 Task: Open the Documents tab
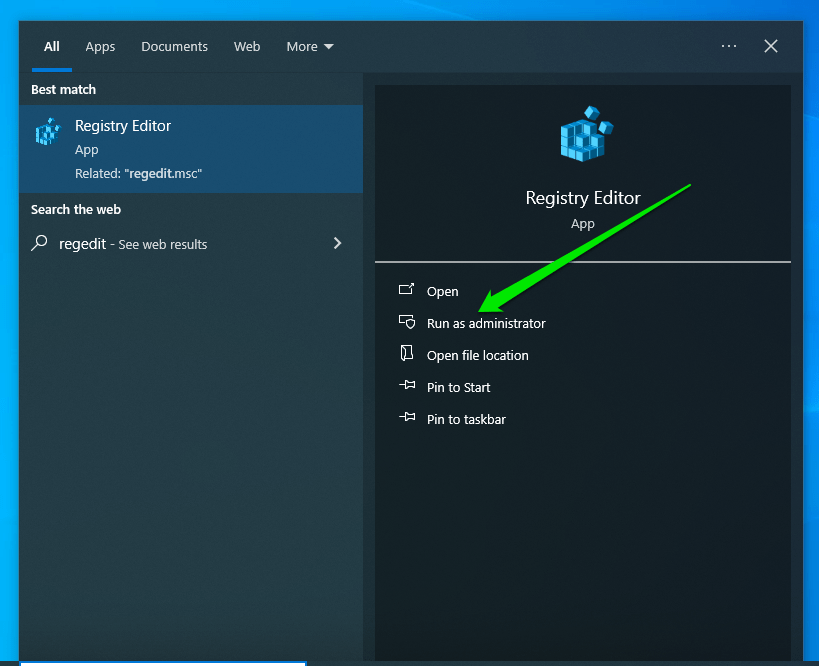click(x=174, y=46)
